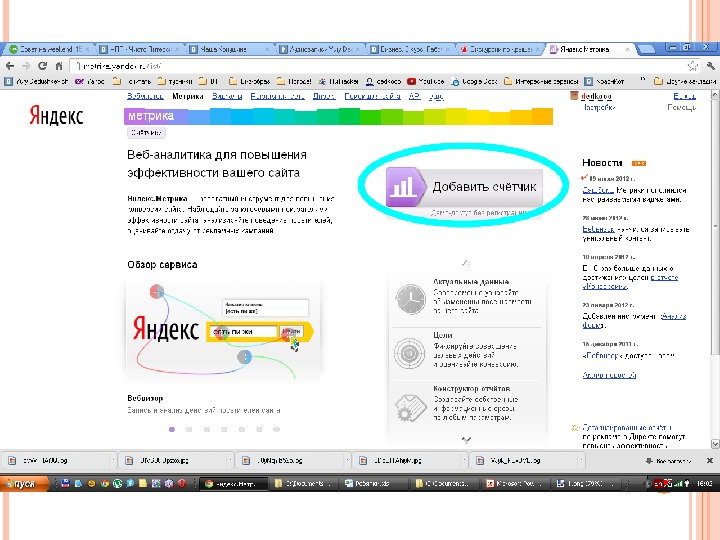Click the browser forward arrow

point(26,66)
